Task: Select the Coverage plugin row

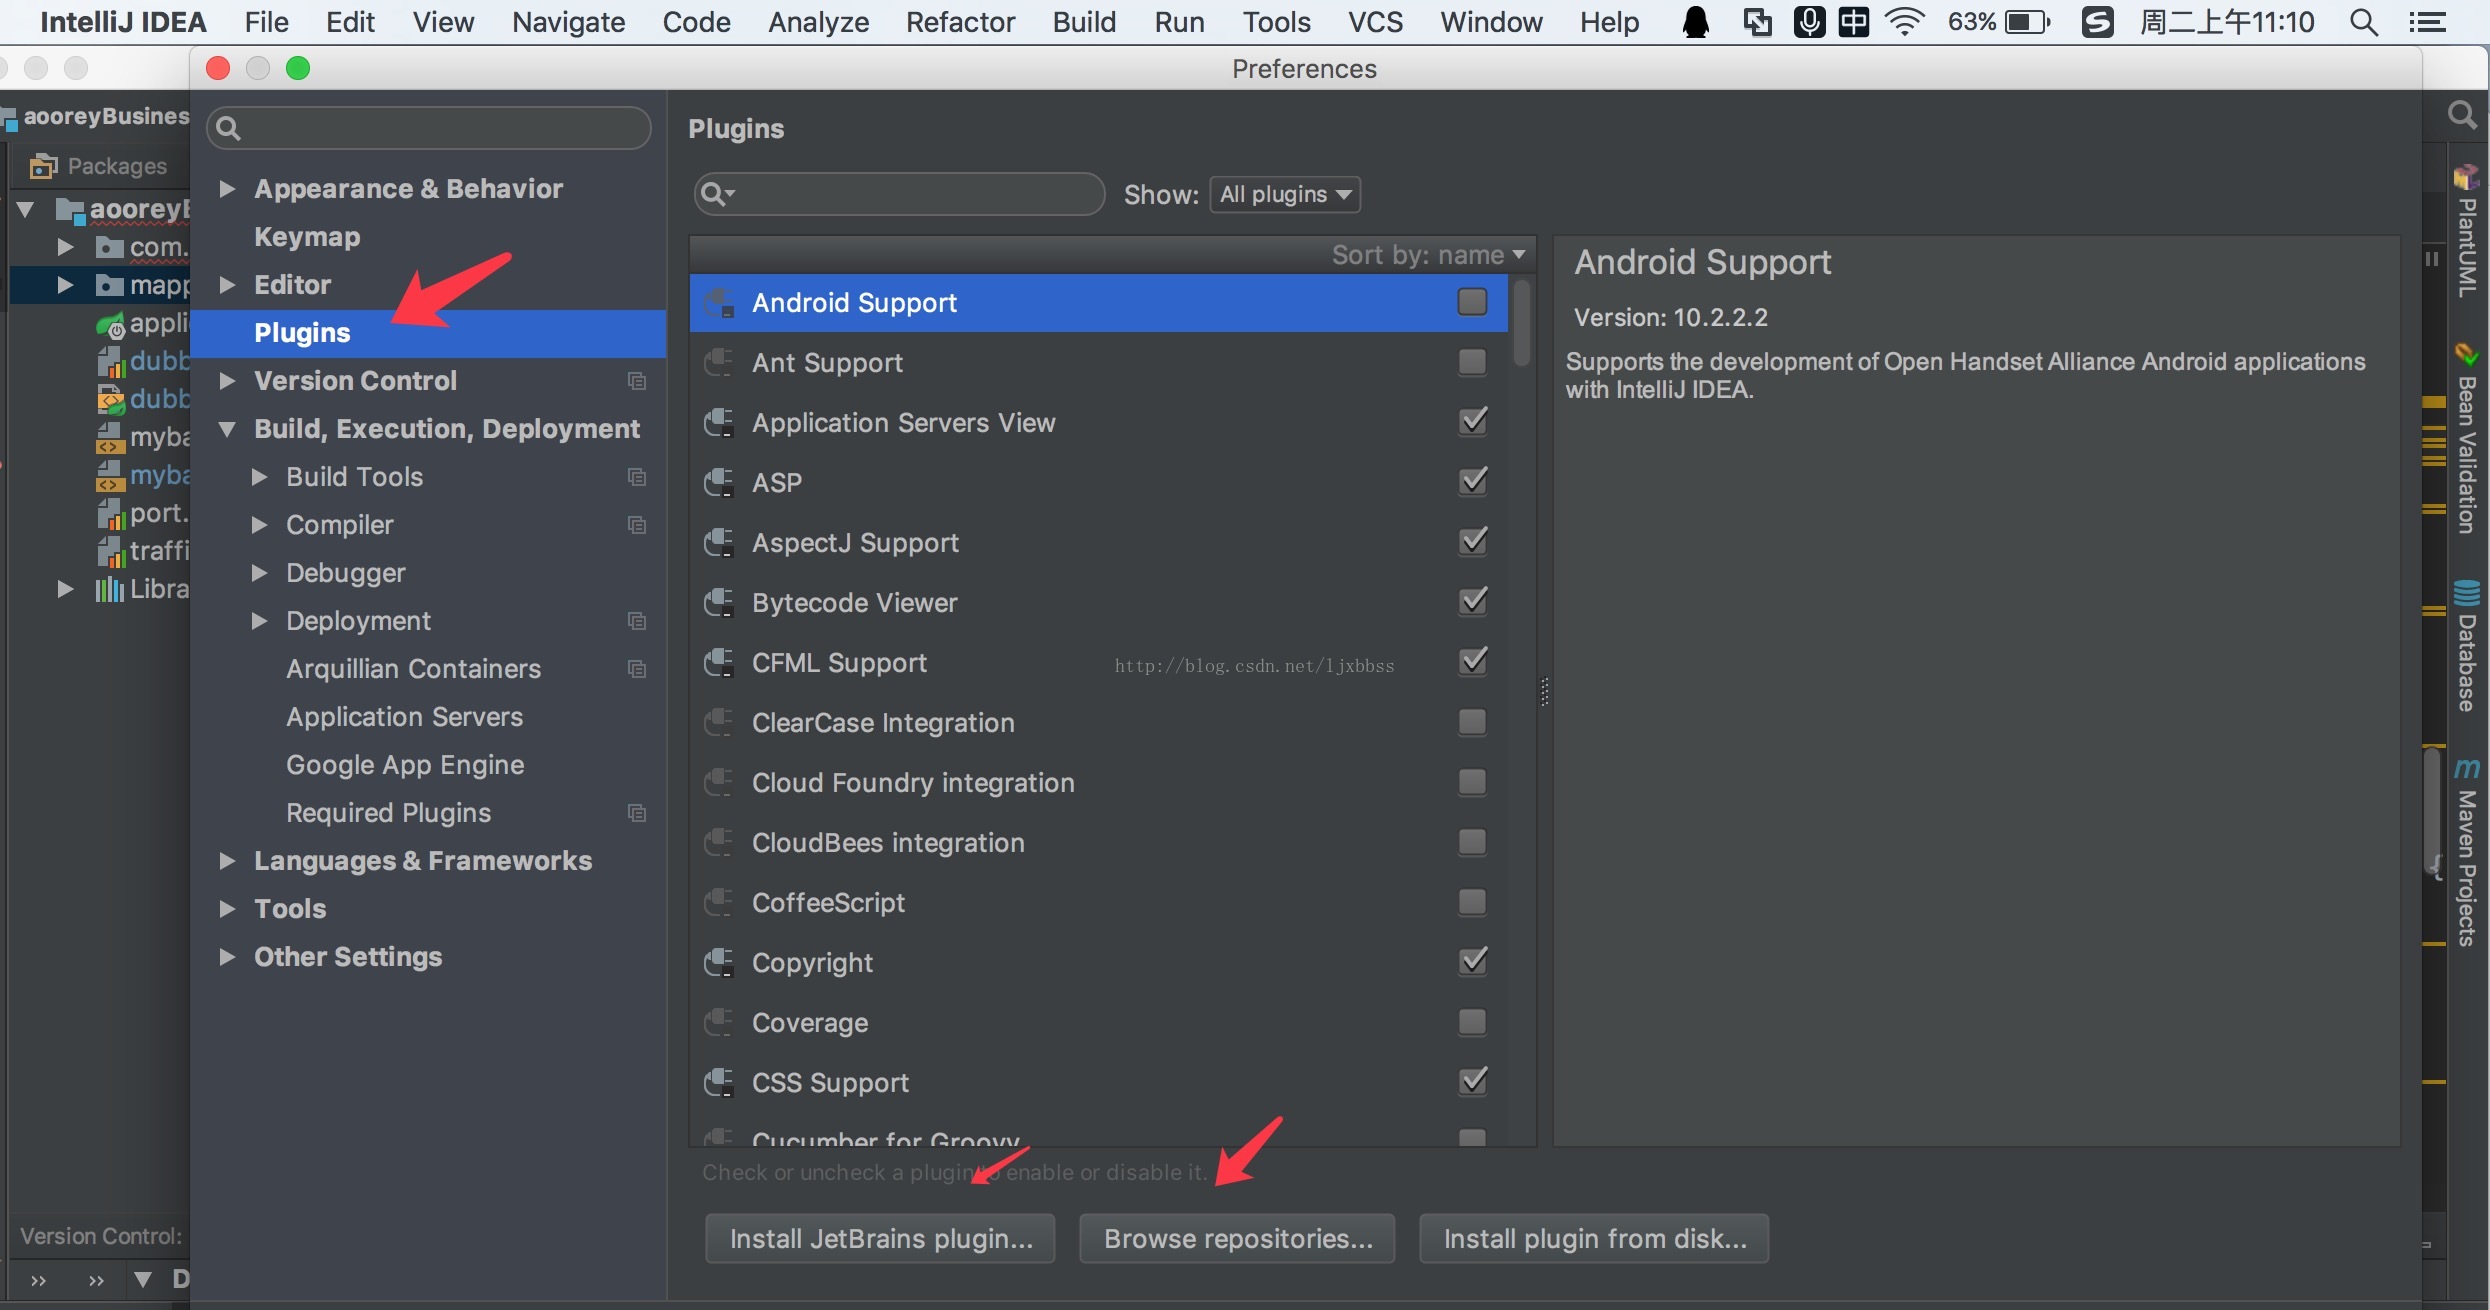Action: pos(1098,1023)
